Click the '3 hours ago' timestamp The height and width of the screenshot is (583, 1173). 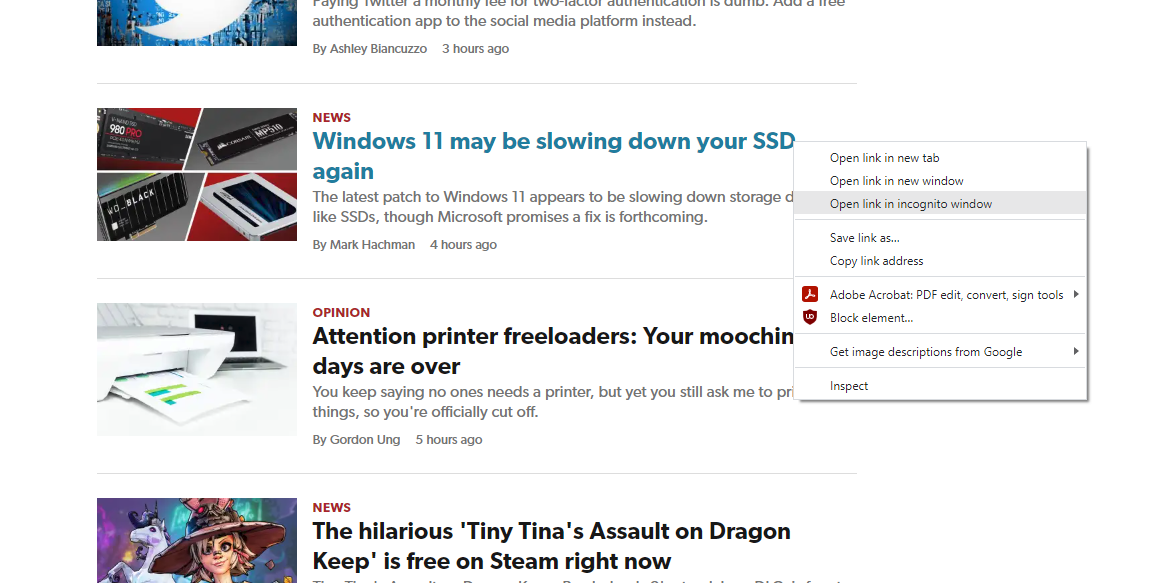point(475,49)
